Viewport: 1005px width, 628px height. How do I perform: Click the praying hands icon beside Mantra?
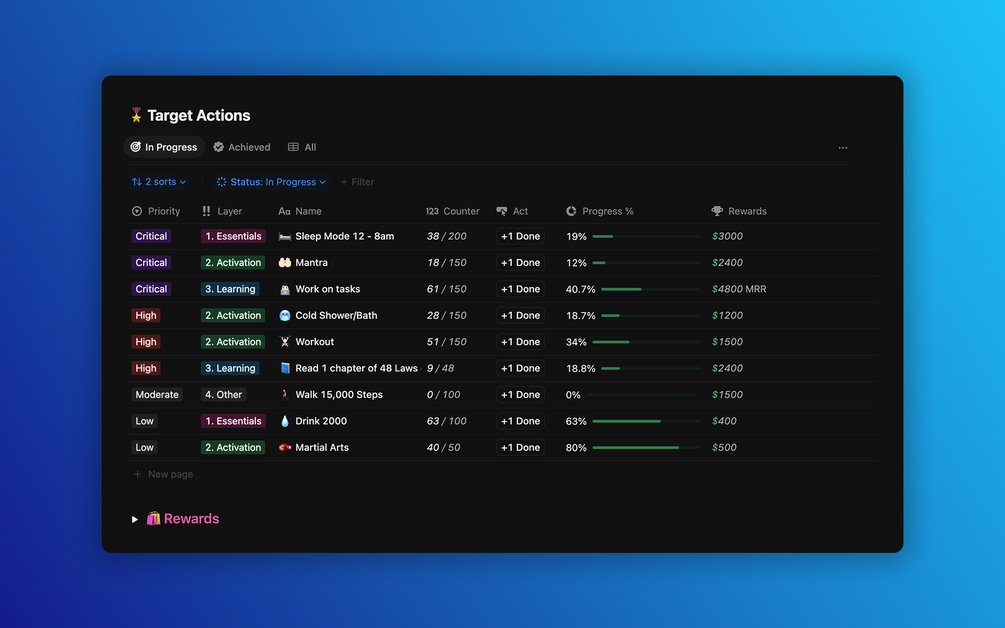click(x=285, y=263)
